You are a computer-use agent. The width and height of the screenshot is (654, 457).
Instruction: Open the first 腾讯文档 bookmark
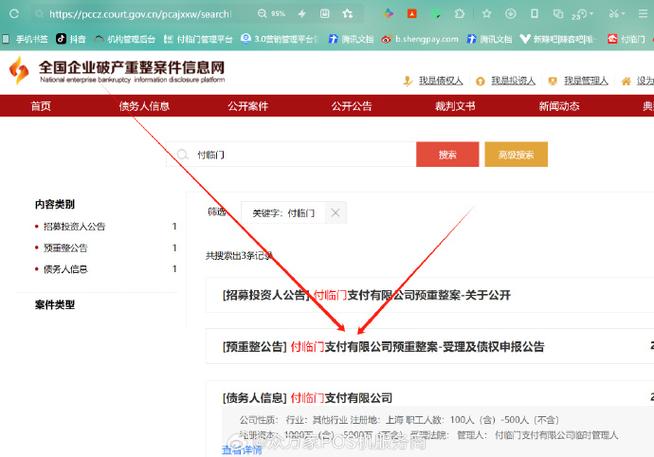point(351,39)
